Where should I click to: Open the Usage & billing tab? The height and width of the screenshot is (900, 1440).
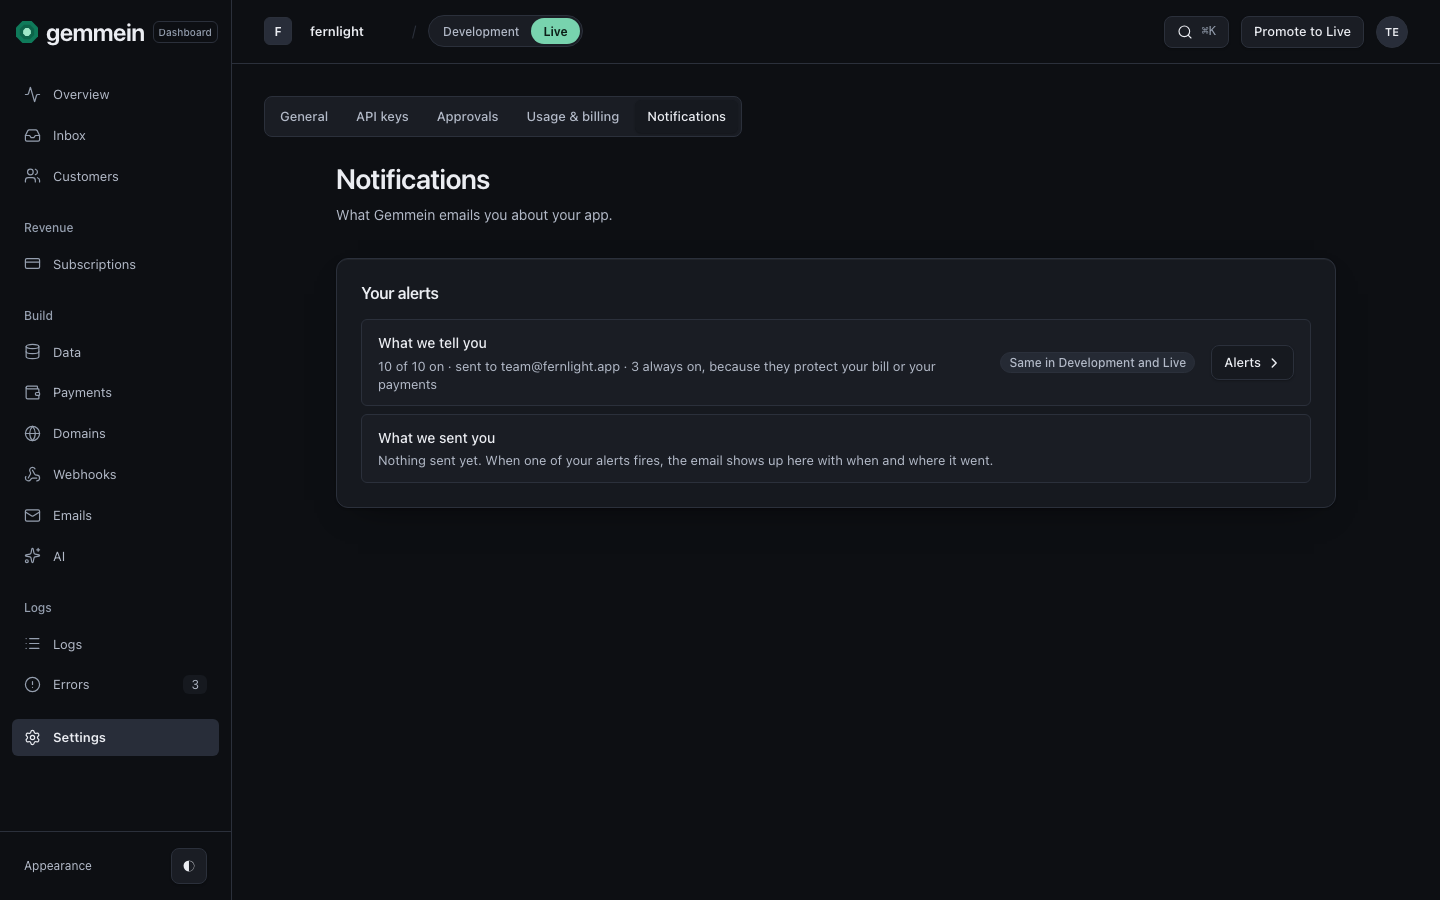click(573, 117)
